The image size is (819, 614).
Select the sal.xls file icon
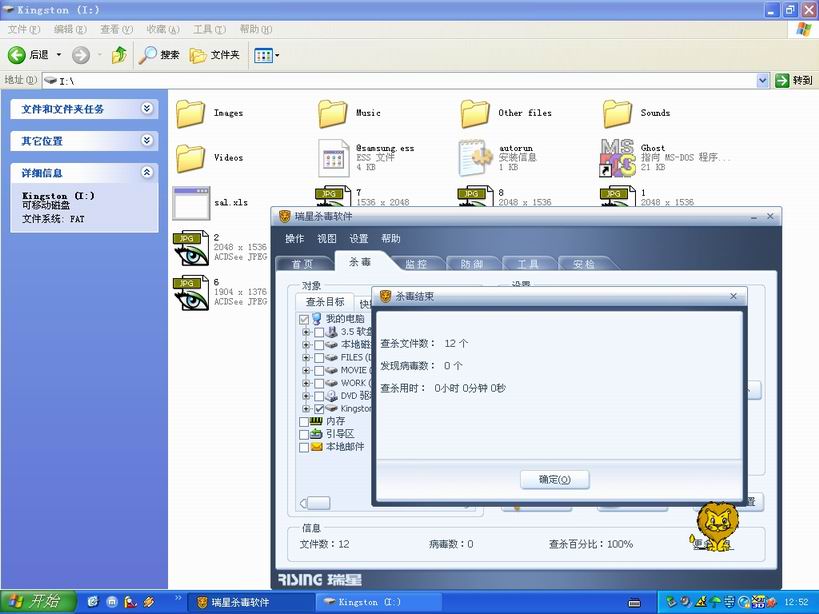pyautogui.click(x=192, y=203)
